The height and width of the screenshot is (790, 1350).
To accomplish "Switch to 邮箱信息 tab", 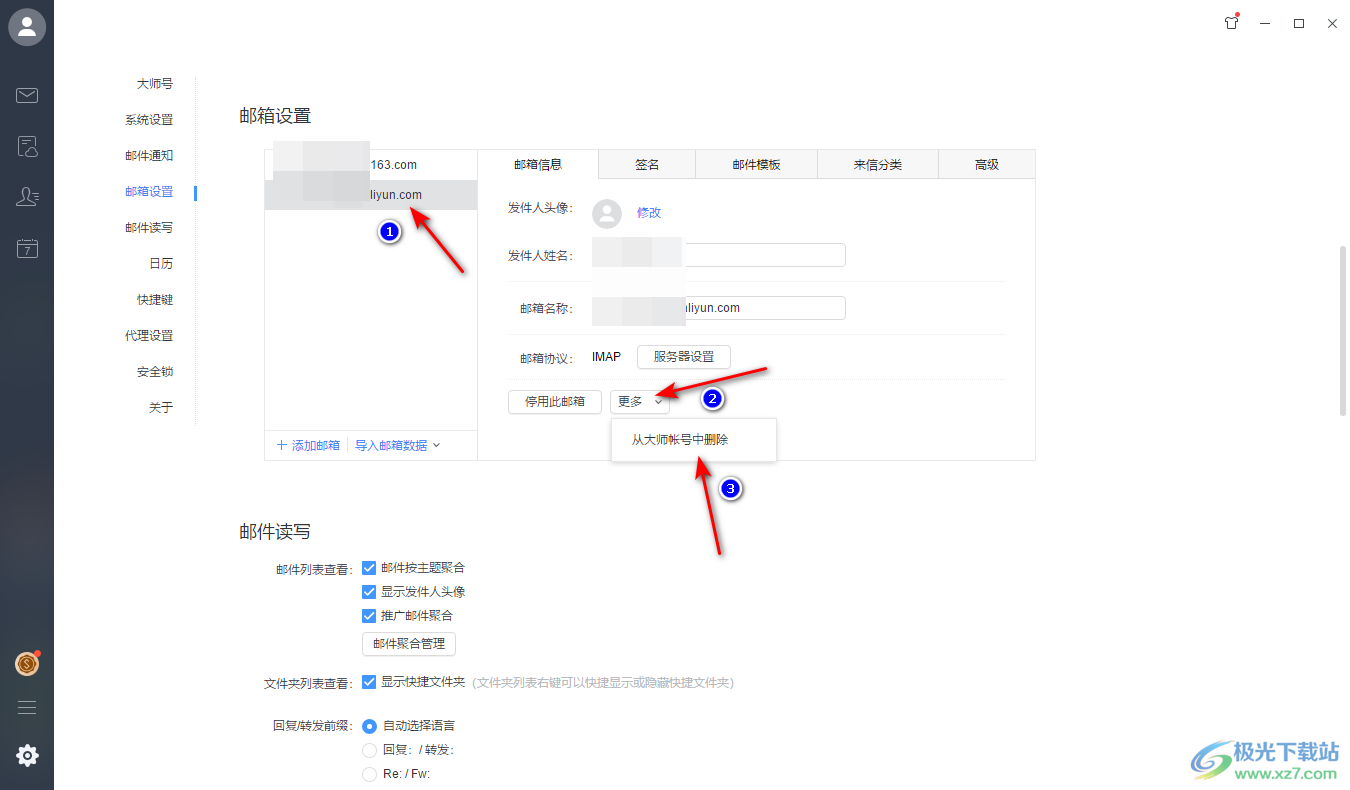I will 538,164.
